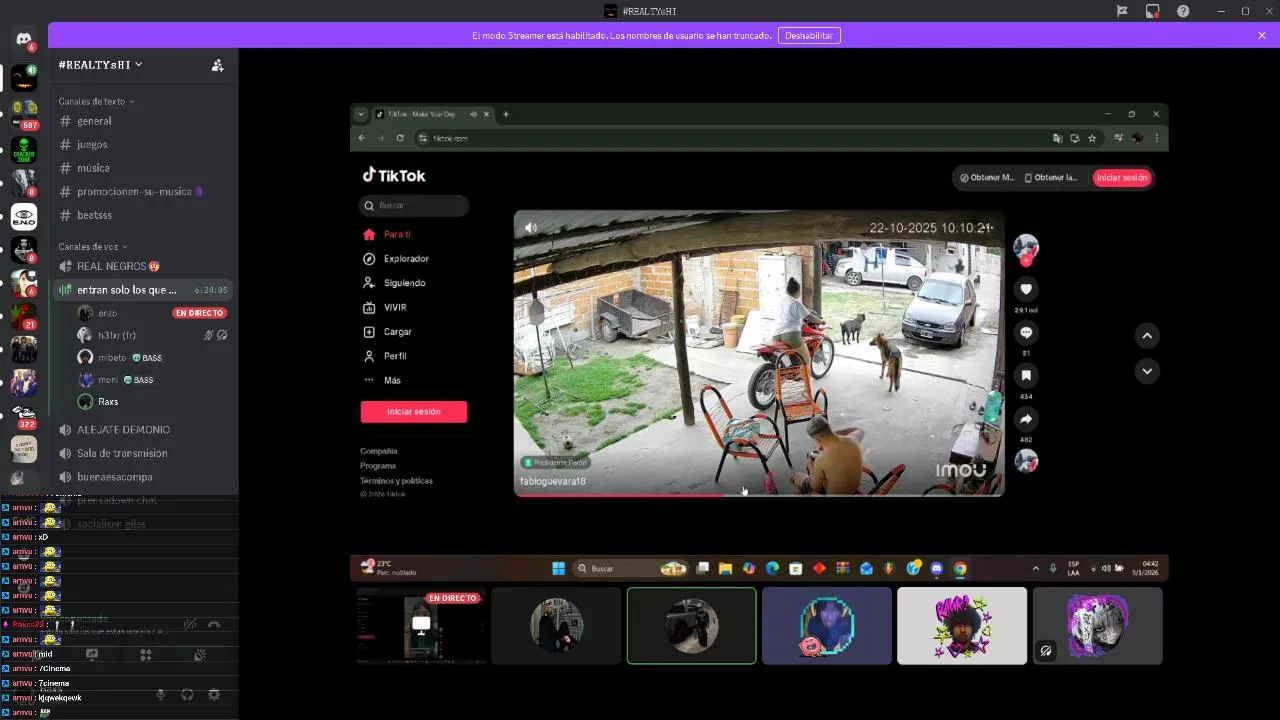Open Discord direct messages home icon
The width and height of the screenshot is (1280, 720).
tap(24, 39)
